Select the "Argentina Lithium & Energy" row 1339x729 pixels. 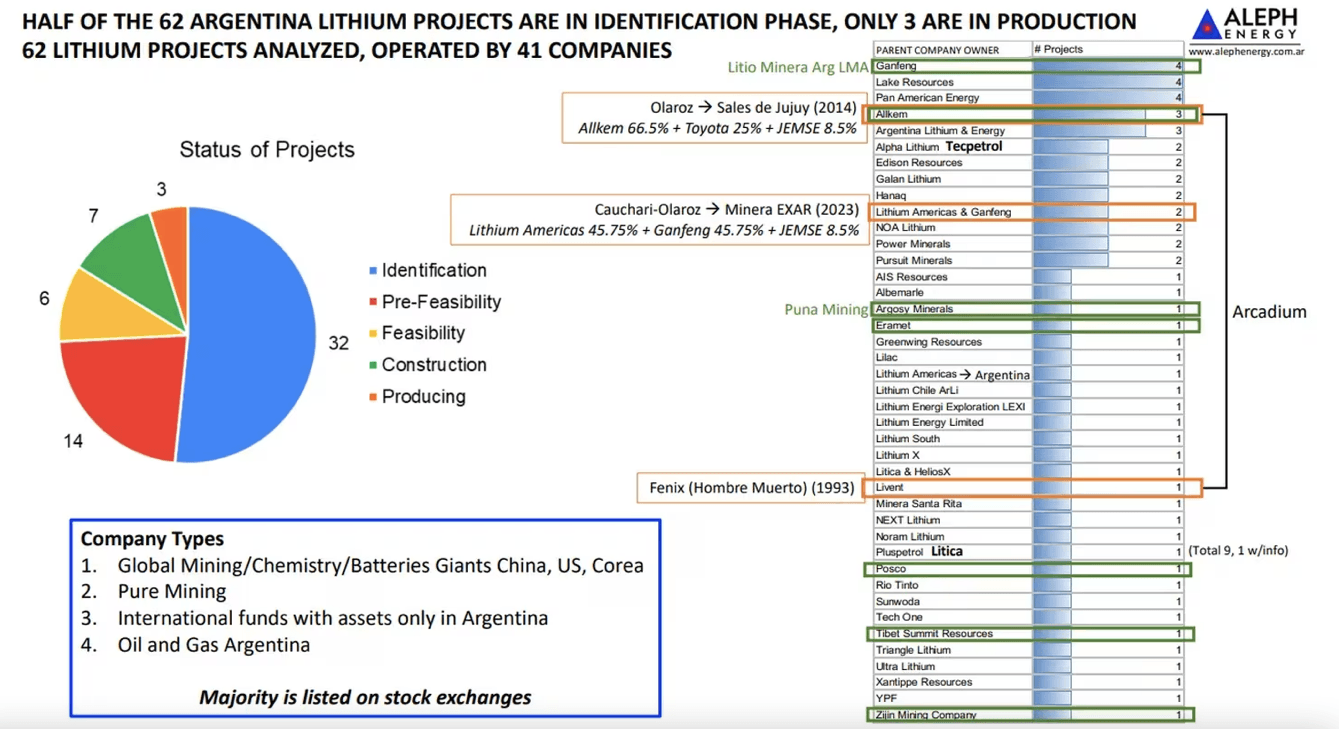1029,131
